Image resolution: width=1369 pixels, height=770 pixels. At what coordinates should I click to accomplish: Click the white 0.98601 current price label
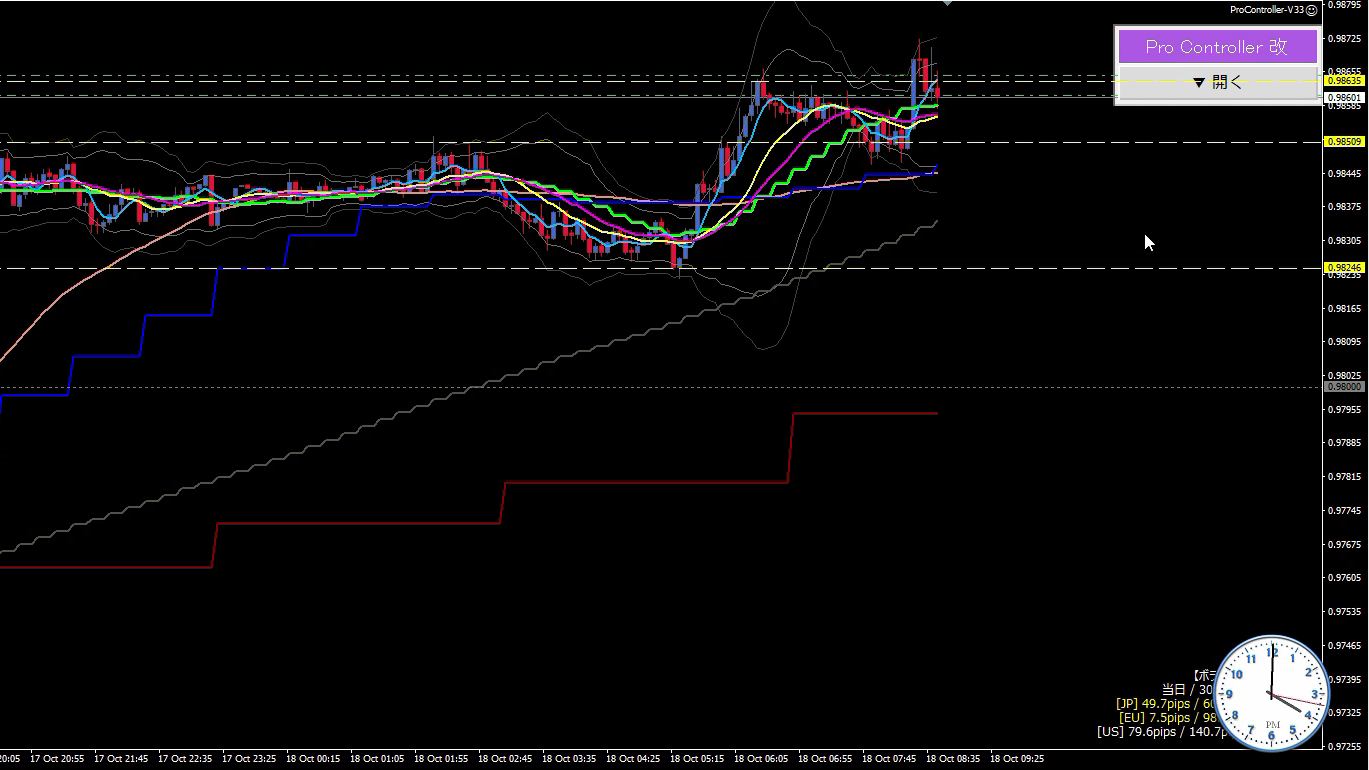tap(1344, 98)
